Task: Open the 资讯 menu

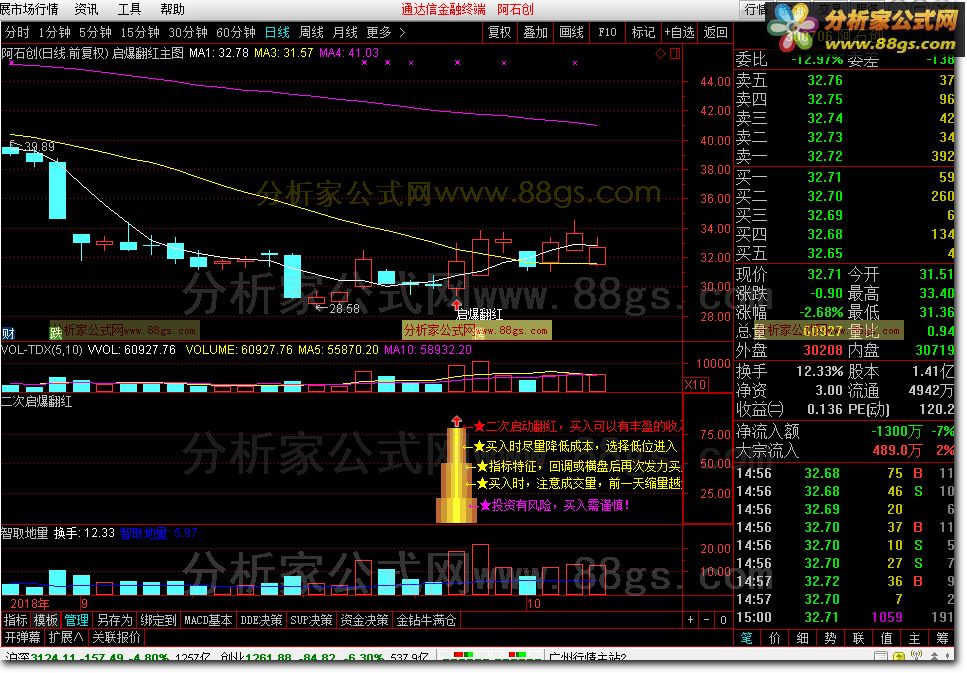Action: pyautogui.click(x=86, y=9)
